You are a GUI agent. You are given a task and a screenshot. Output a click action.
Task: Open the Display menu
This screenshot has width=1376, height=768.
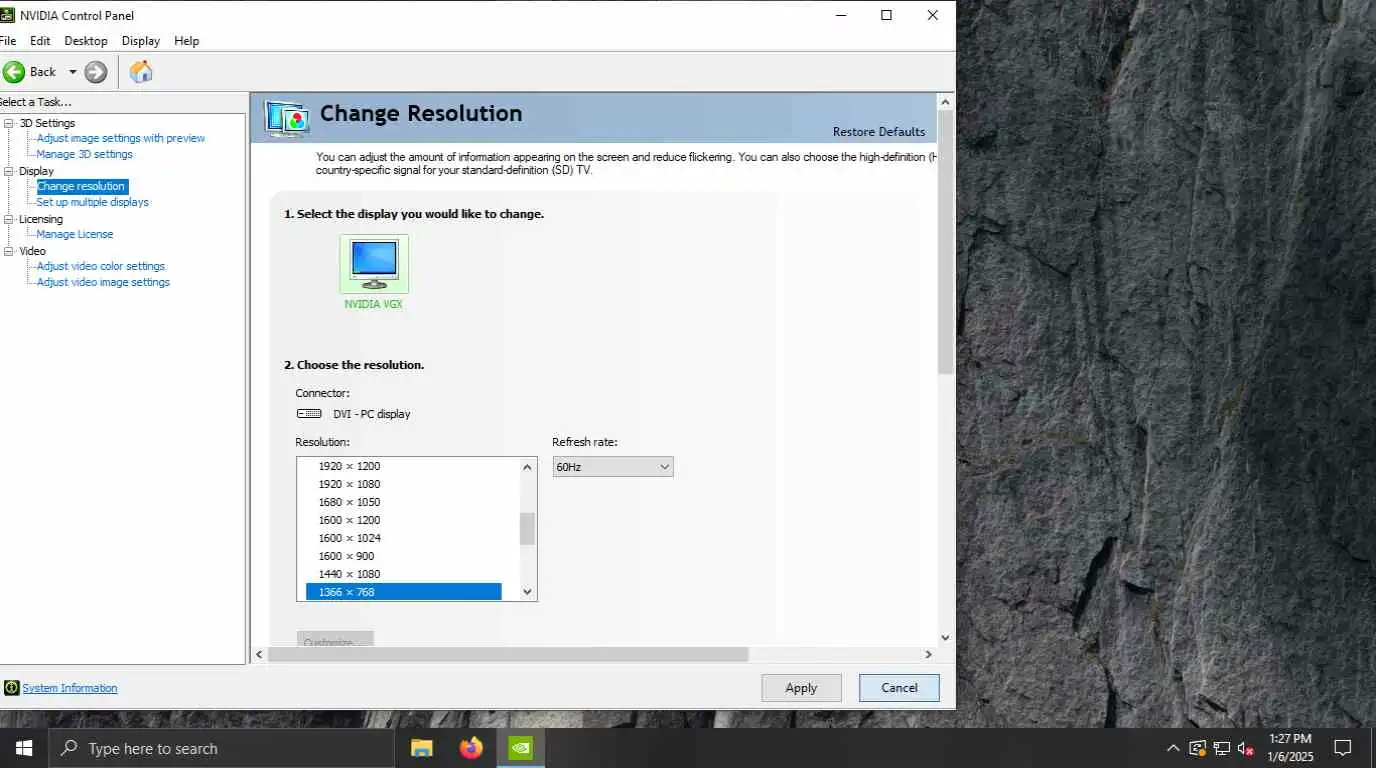(x=141, y=41)
